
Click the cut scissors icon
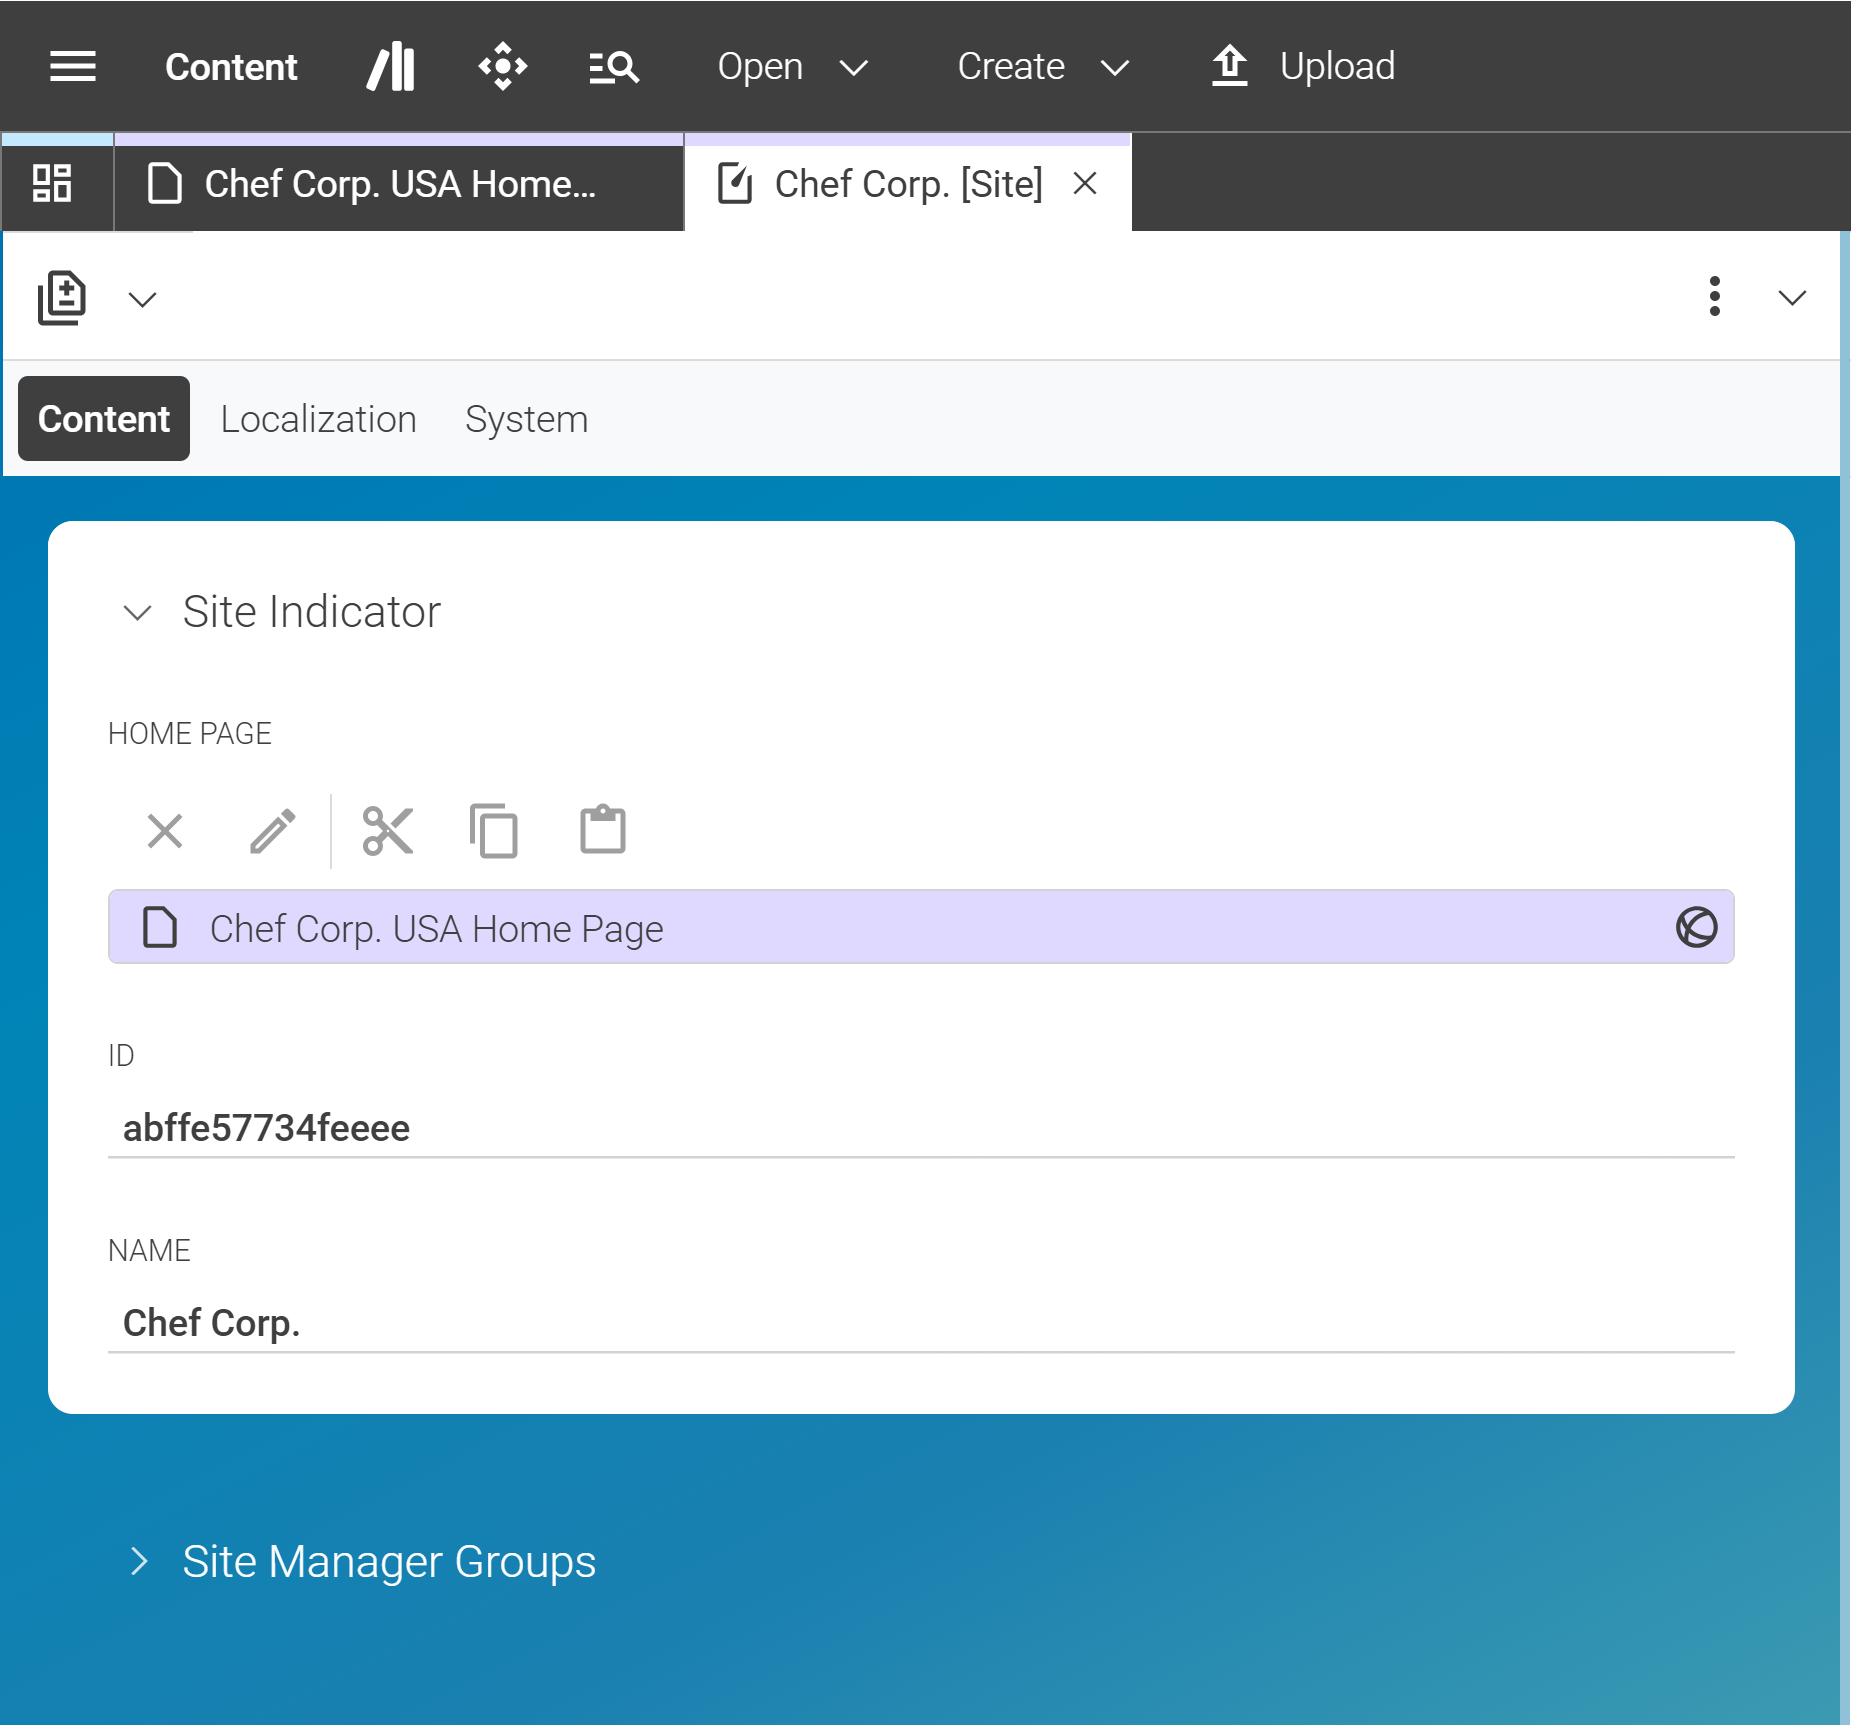point(388,831)
